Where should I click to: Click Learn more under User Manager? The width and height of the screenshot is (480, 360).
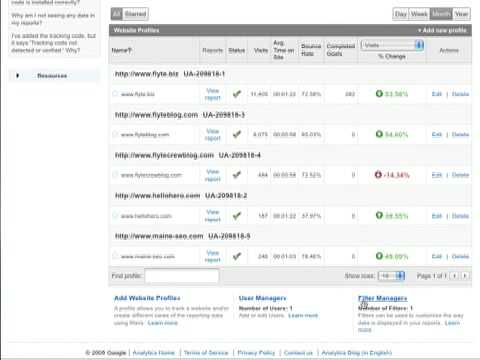303,315
